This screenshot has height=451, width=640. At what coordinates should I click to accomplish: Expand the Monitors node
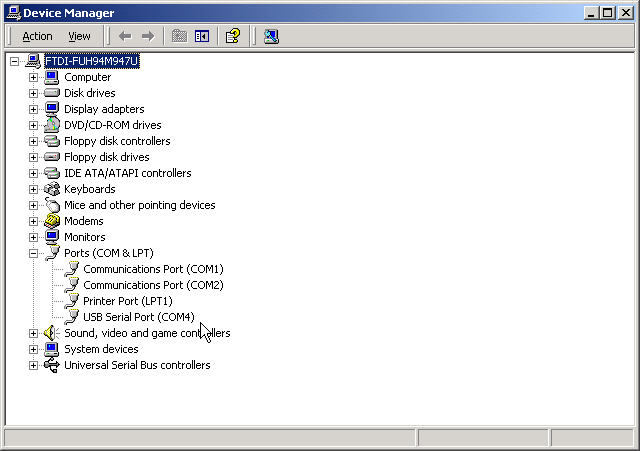[x=33, y=238]
